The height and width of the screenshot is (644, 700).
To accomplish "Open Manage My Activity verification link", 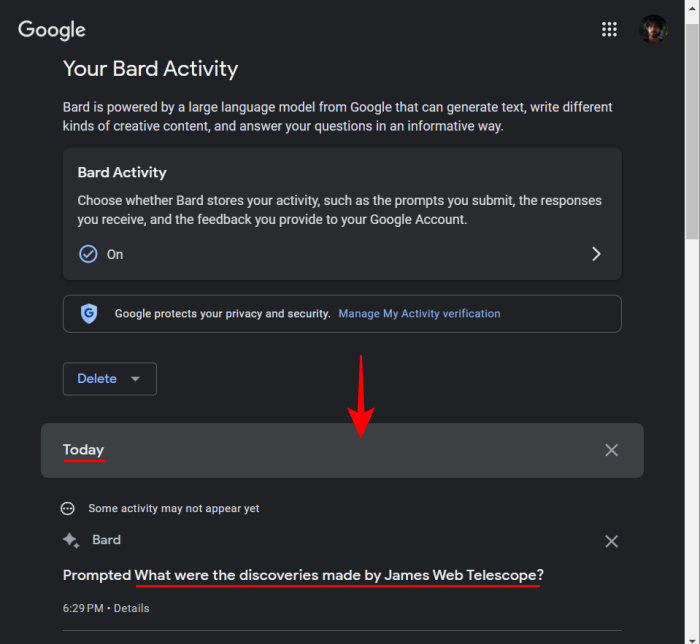I will click(419, 314).
